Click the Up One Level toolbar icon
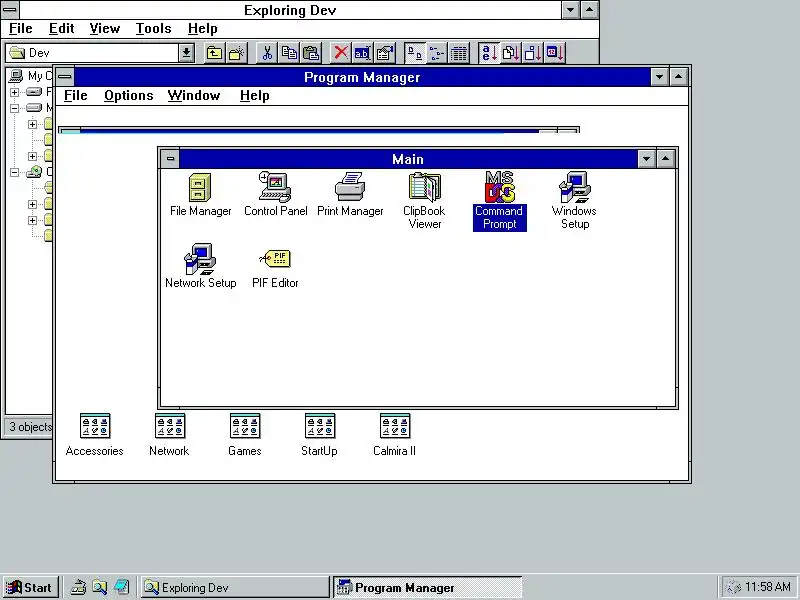Image resolution: width=800 pixels, height=600 pixels. click(214, 53)
